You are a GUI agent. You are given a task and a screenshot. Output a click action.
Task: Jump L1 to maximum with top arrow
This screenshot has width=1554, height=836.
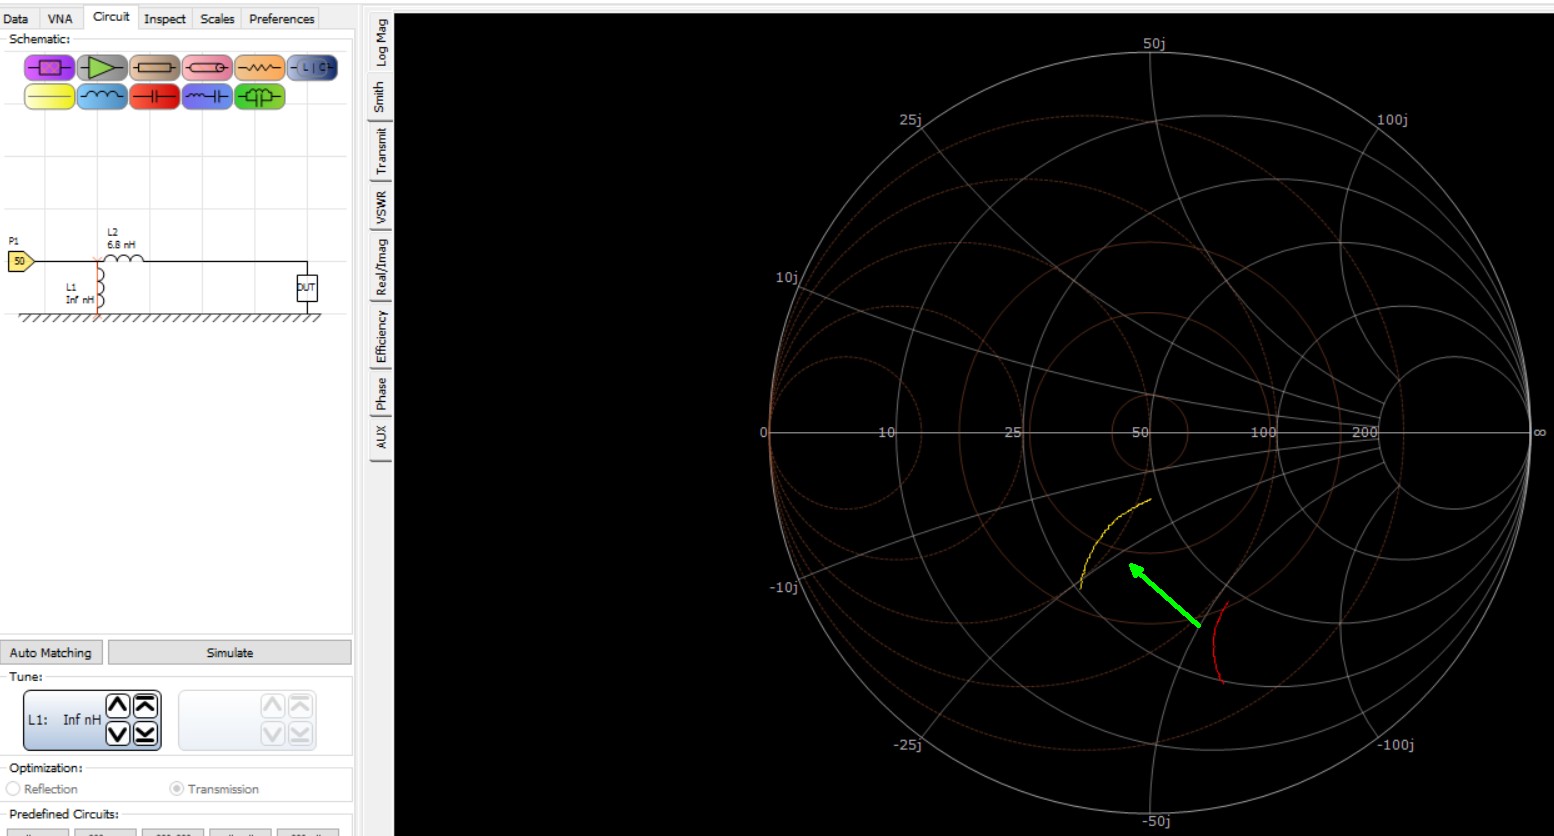point(146,705)
